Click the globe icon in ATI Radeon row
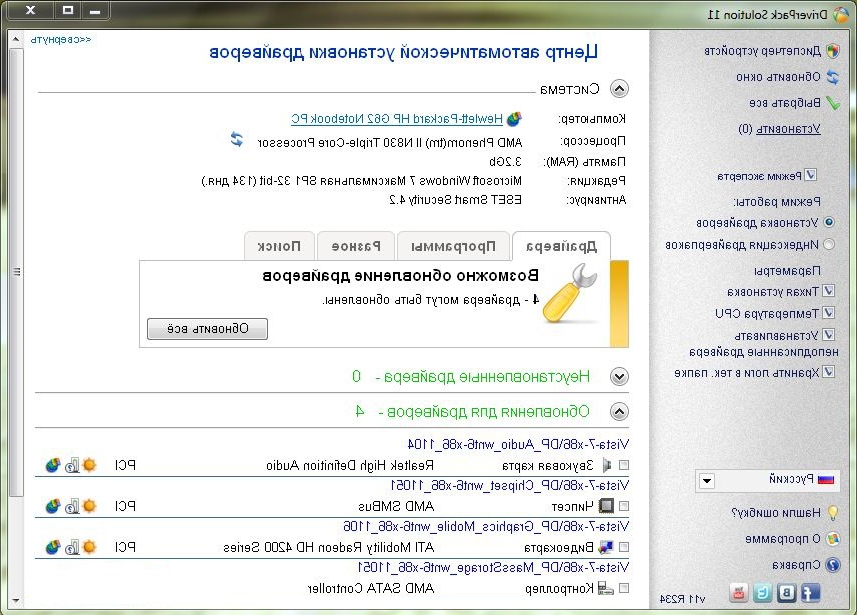Screen dimensions: 857x615 coord(53,547)
